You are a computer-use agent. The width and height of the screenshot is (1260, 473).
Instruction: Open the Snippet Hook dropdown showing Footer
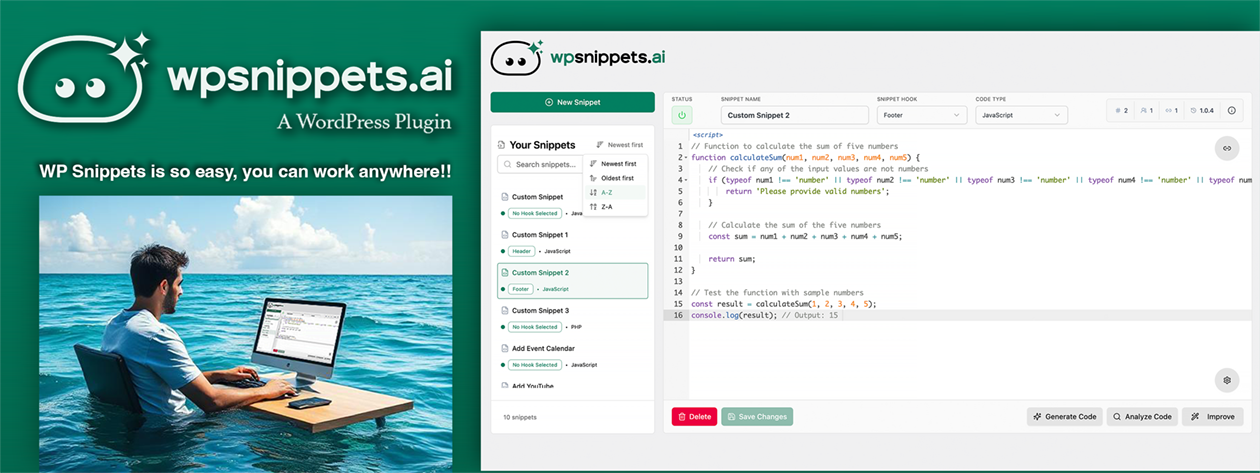pos(921,115)
